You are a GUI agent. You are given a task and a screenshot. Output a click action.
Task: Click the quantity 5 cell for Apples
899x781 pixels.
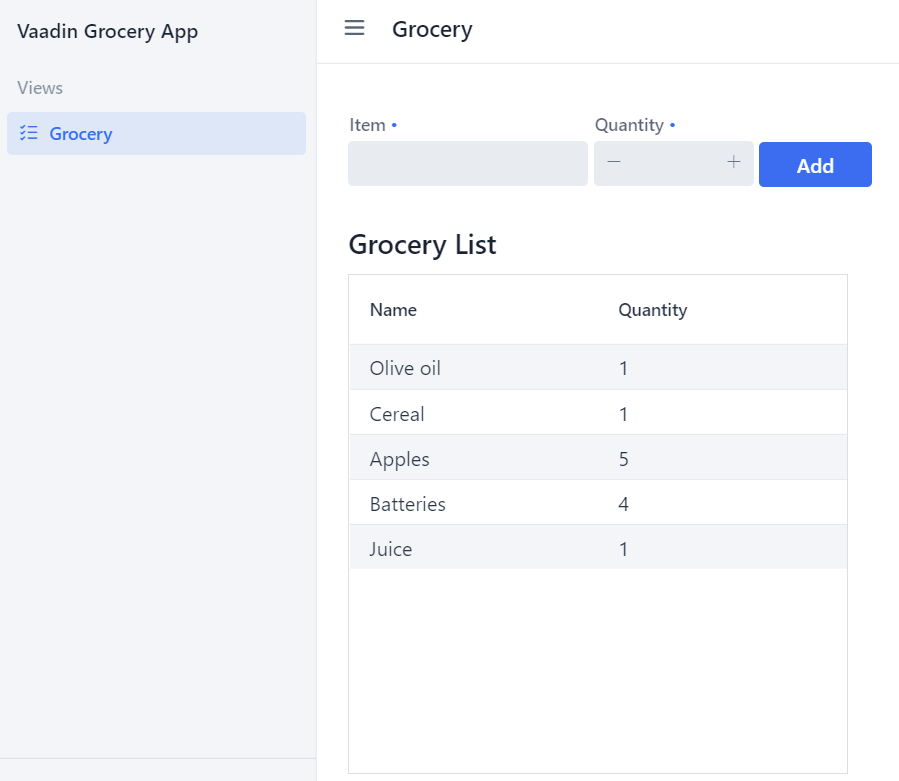pyautogui.click(x=624, y=459)
